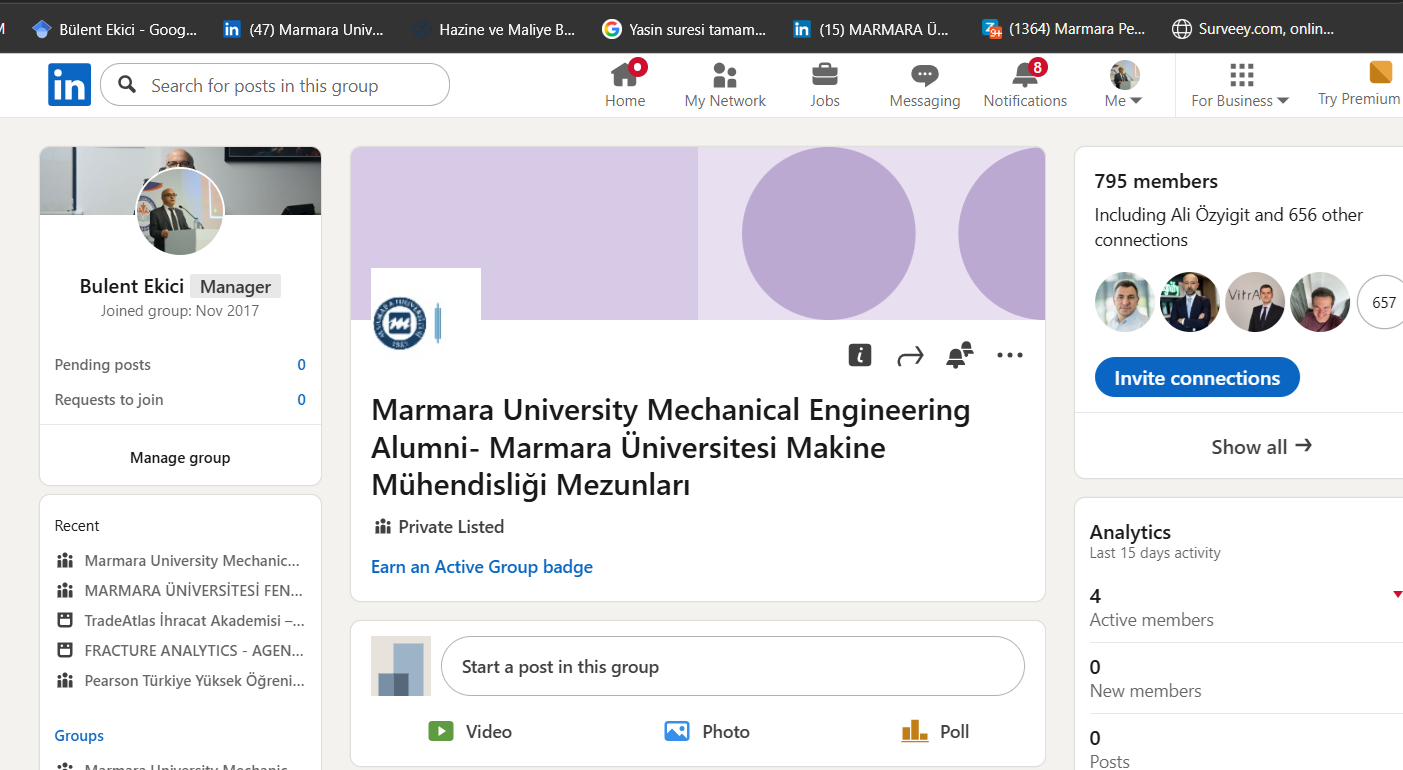Click the For Business grid icon
This screenshot has height=770, width=1403.
point(1241,75)
